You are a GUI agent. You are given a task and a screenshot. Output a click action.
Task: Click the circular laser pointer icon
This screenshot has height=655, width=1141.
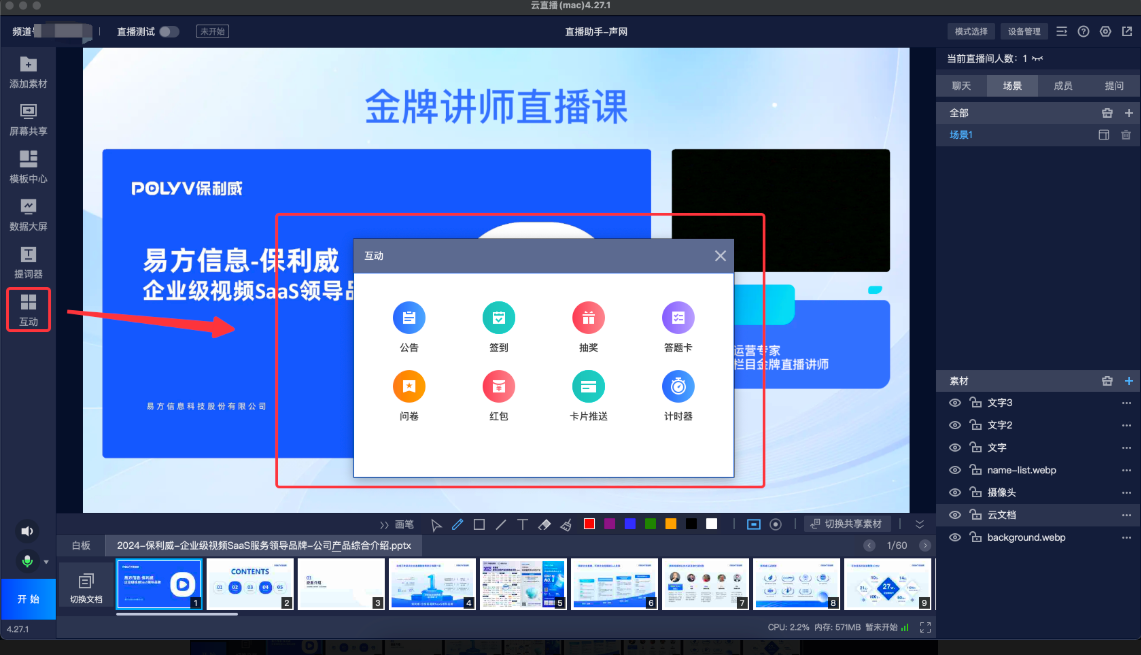(776, 525)
